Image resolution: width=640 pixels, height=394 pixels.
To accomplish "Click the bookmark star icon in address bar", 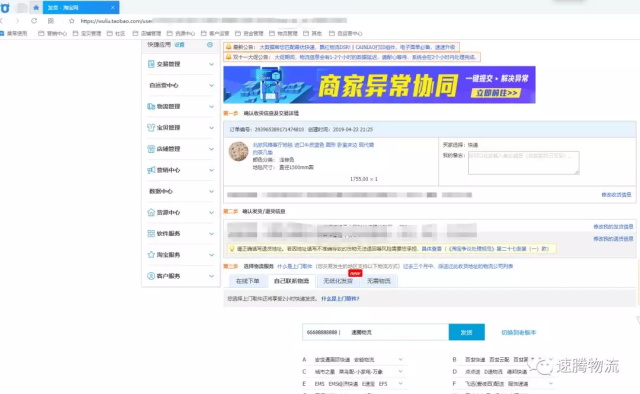I will tap(71, 20).
